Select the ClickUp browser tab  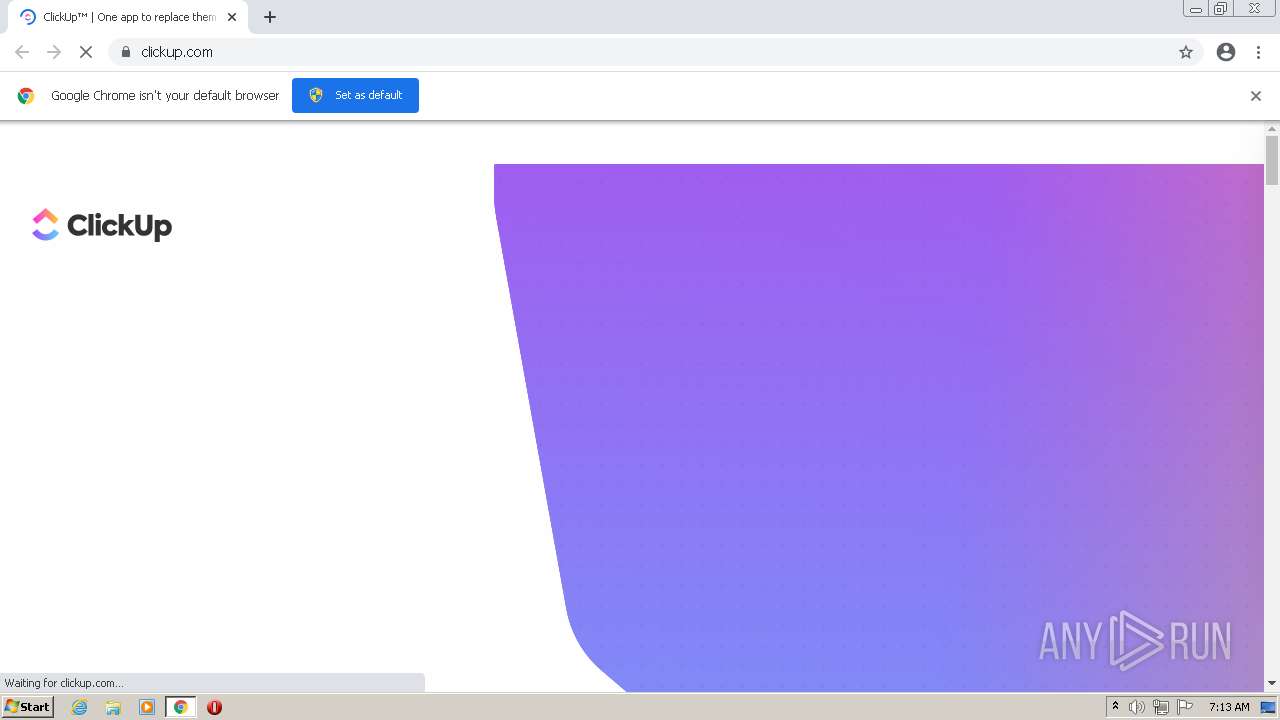(128, 17)
